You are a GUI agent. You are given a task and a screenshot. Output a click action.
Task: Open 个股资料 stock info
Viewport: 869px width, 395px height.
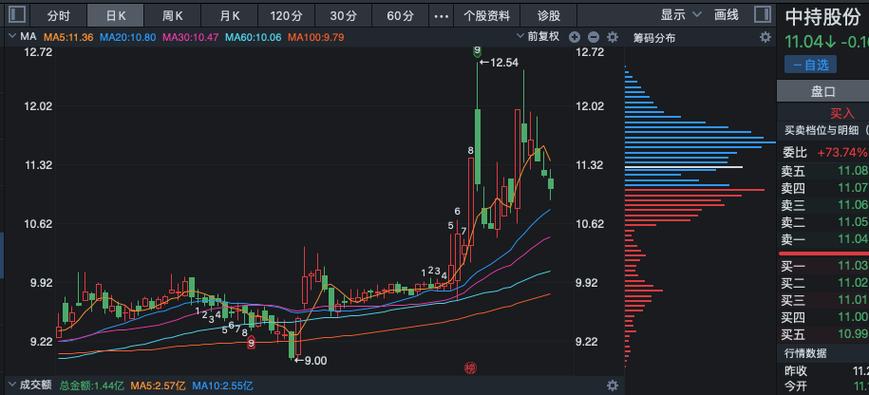tap(486, 16)
